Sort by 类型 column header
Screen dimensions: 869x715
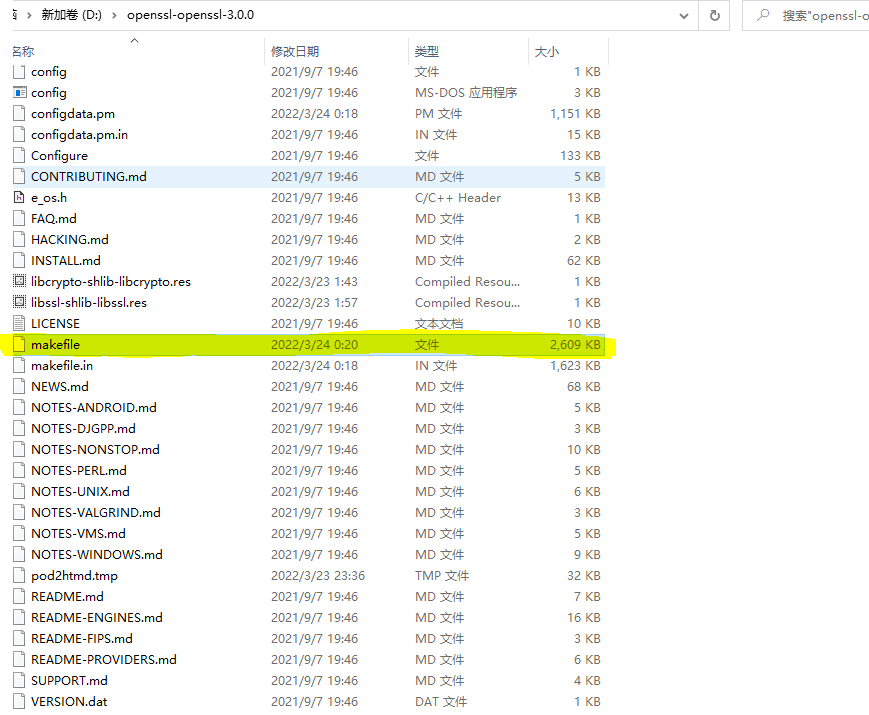coord(427,52)
